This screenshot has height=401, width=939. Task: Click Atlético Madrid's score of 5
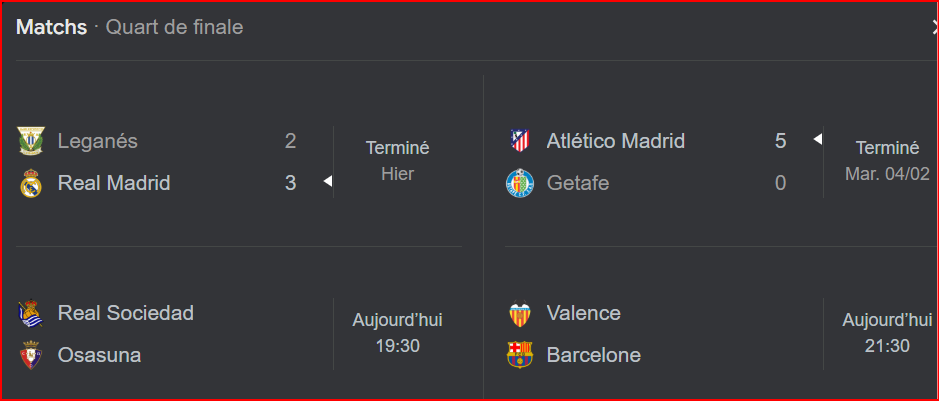(x=780, y=141)
